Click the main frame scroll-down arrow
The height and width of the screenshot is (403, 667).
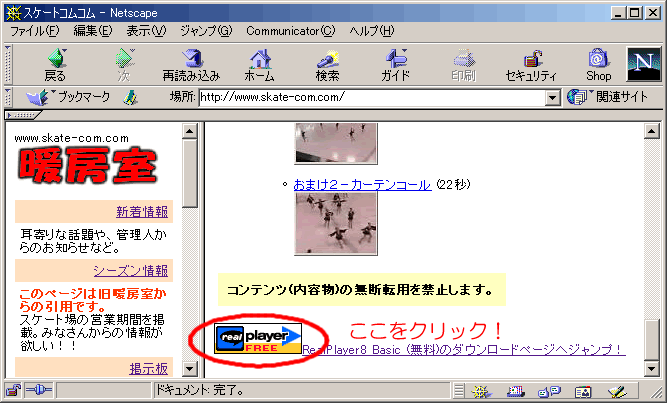coord(652,369)
